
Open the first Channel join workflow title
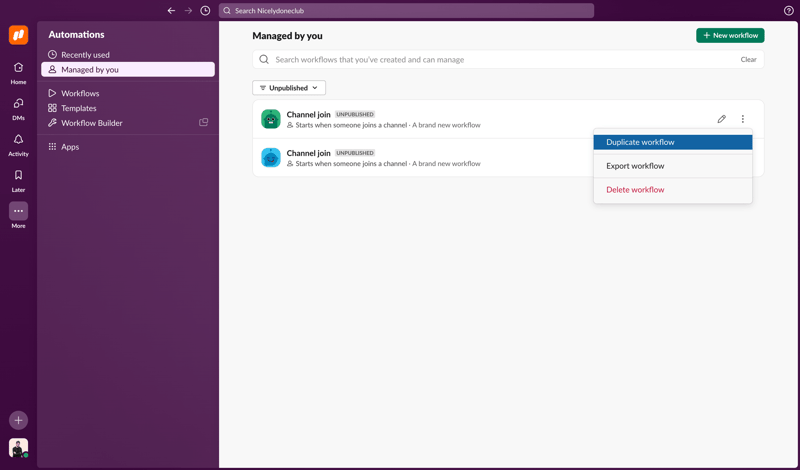309,114
